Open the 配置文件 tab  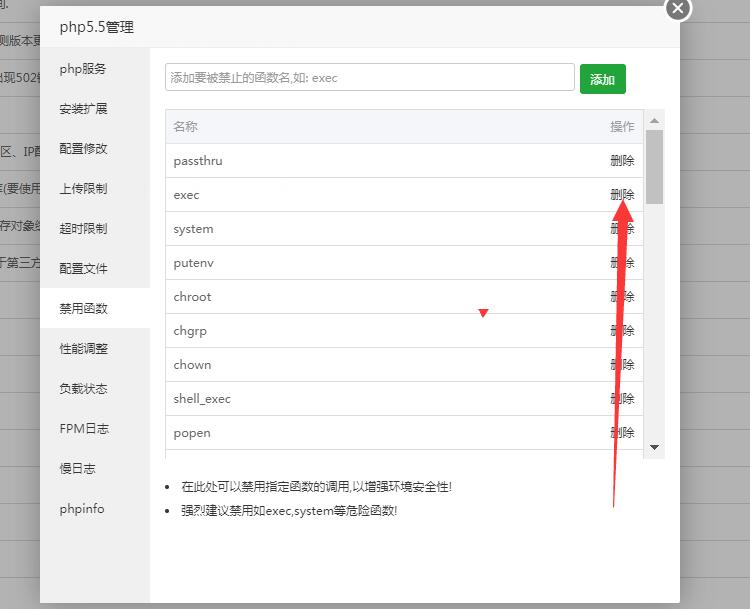coord(83,269)
